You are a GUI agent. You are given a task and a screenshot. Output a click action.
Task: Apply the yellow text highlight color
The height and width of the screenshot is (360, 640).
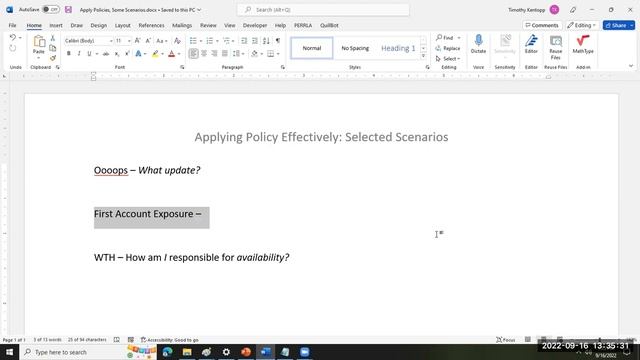pyautogui.click(x=155, y=54)
